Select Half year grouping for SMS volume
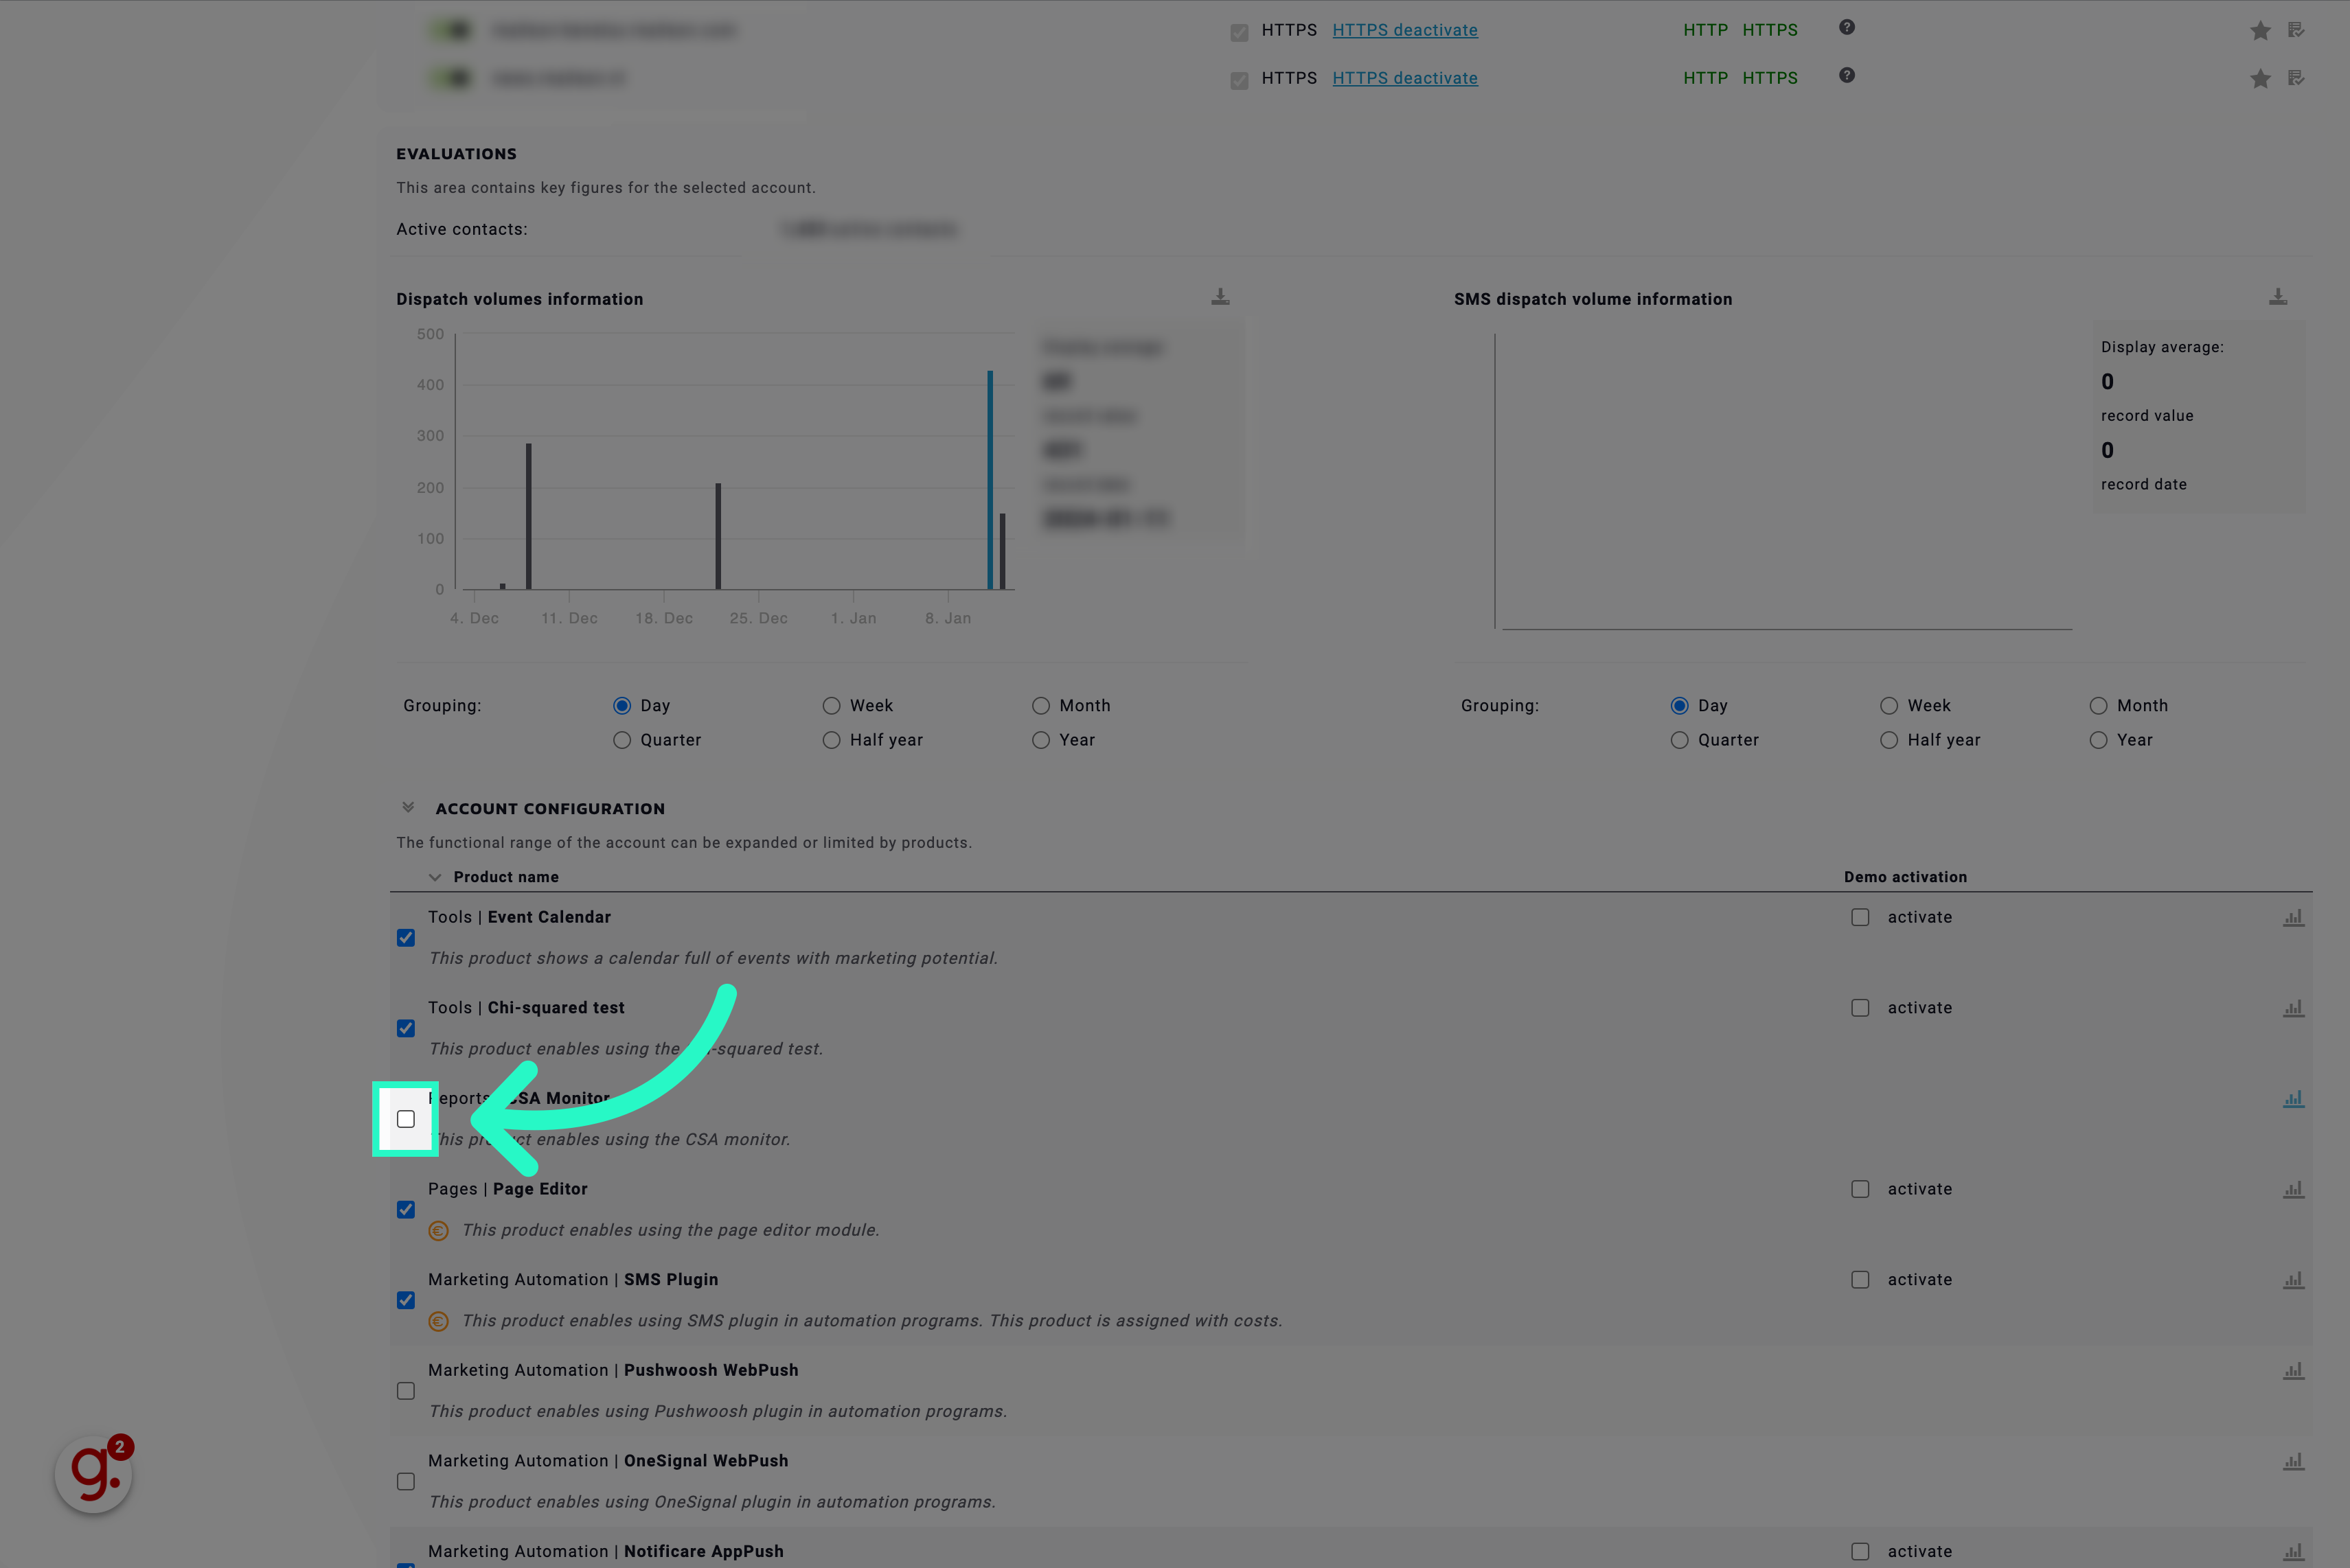The height and width of the screenshot is (1568, 2350). coord(1886,739)
